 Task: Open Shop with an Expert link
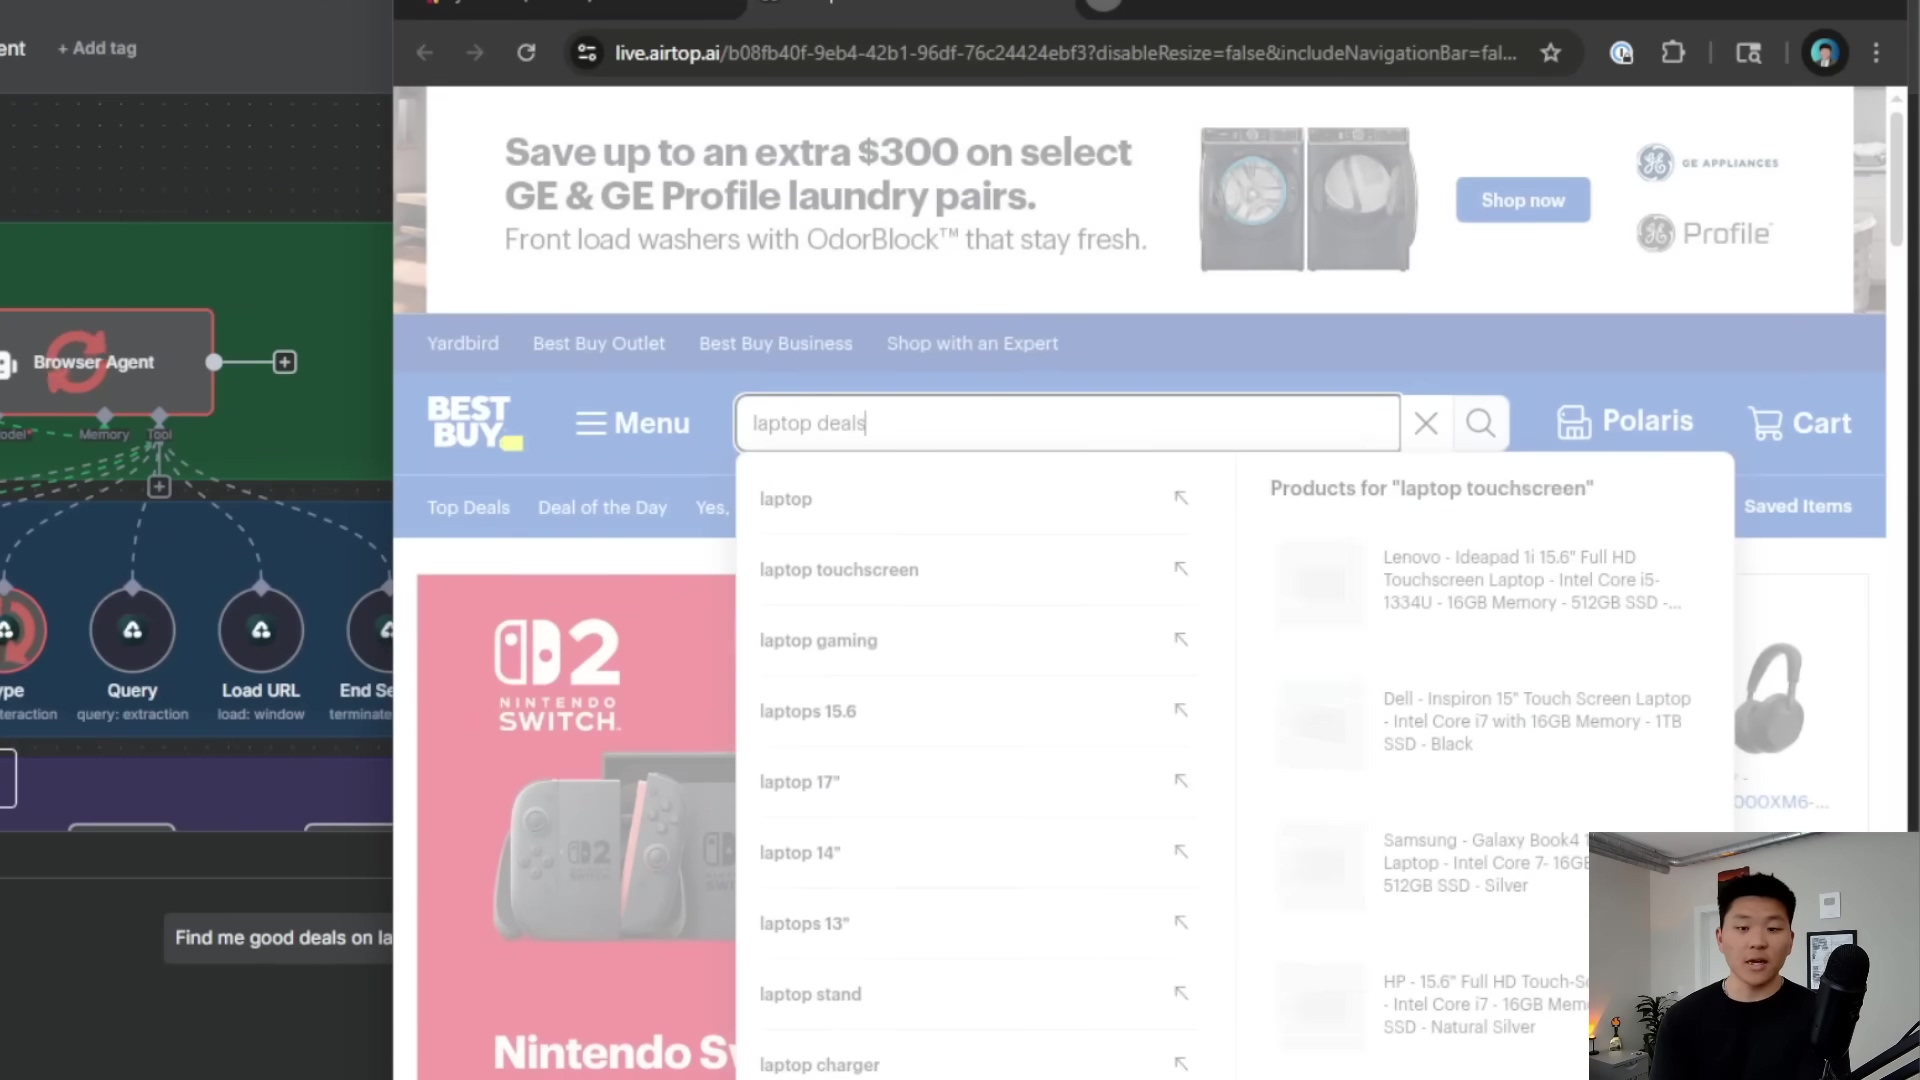972,344
